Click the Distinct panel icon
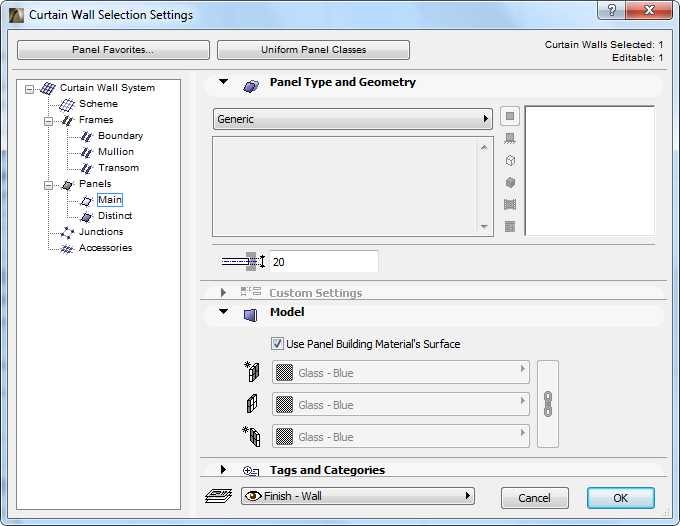 (x=87, y=217)
